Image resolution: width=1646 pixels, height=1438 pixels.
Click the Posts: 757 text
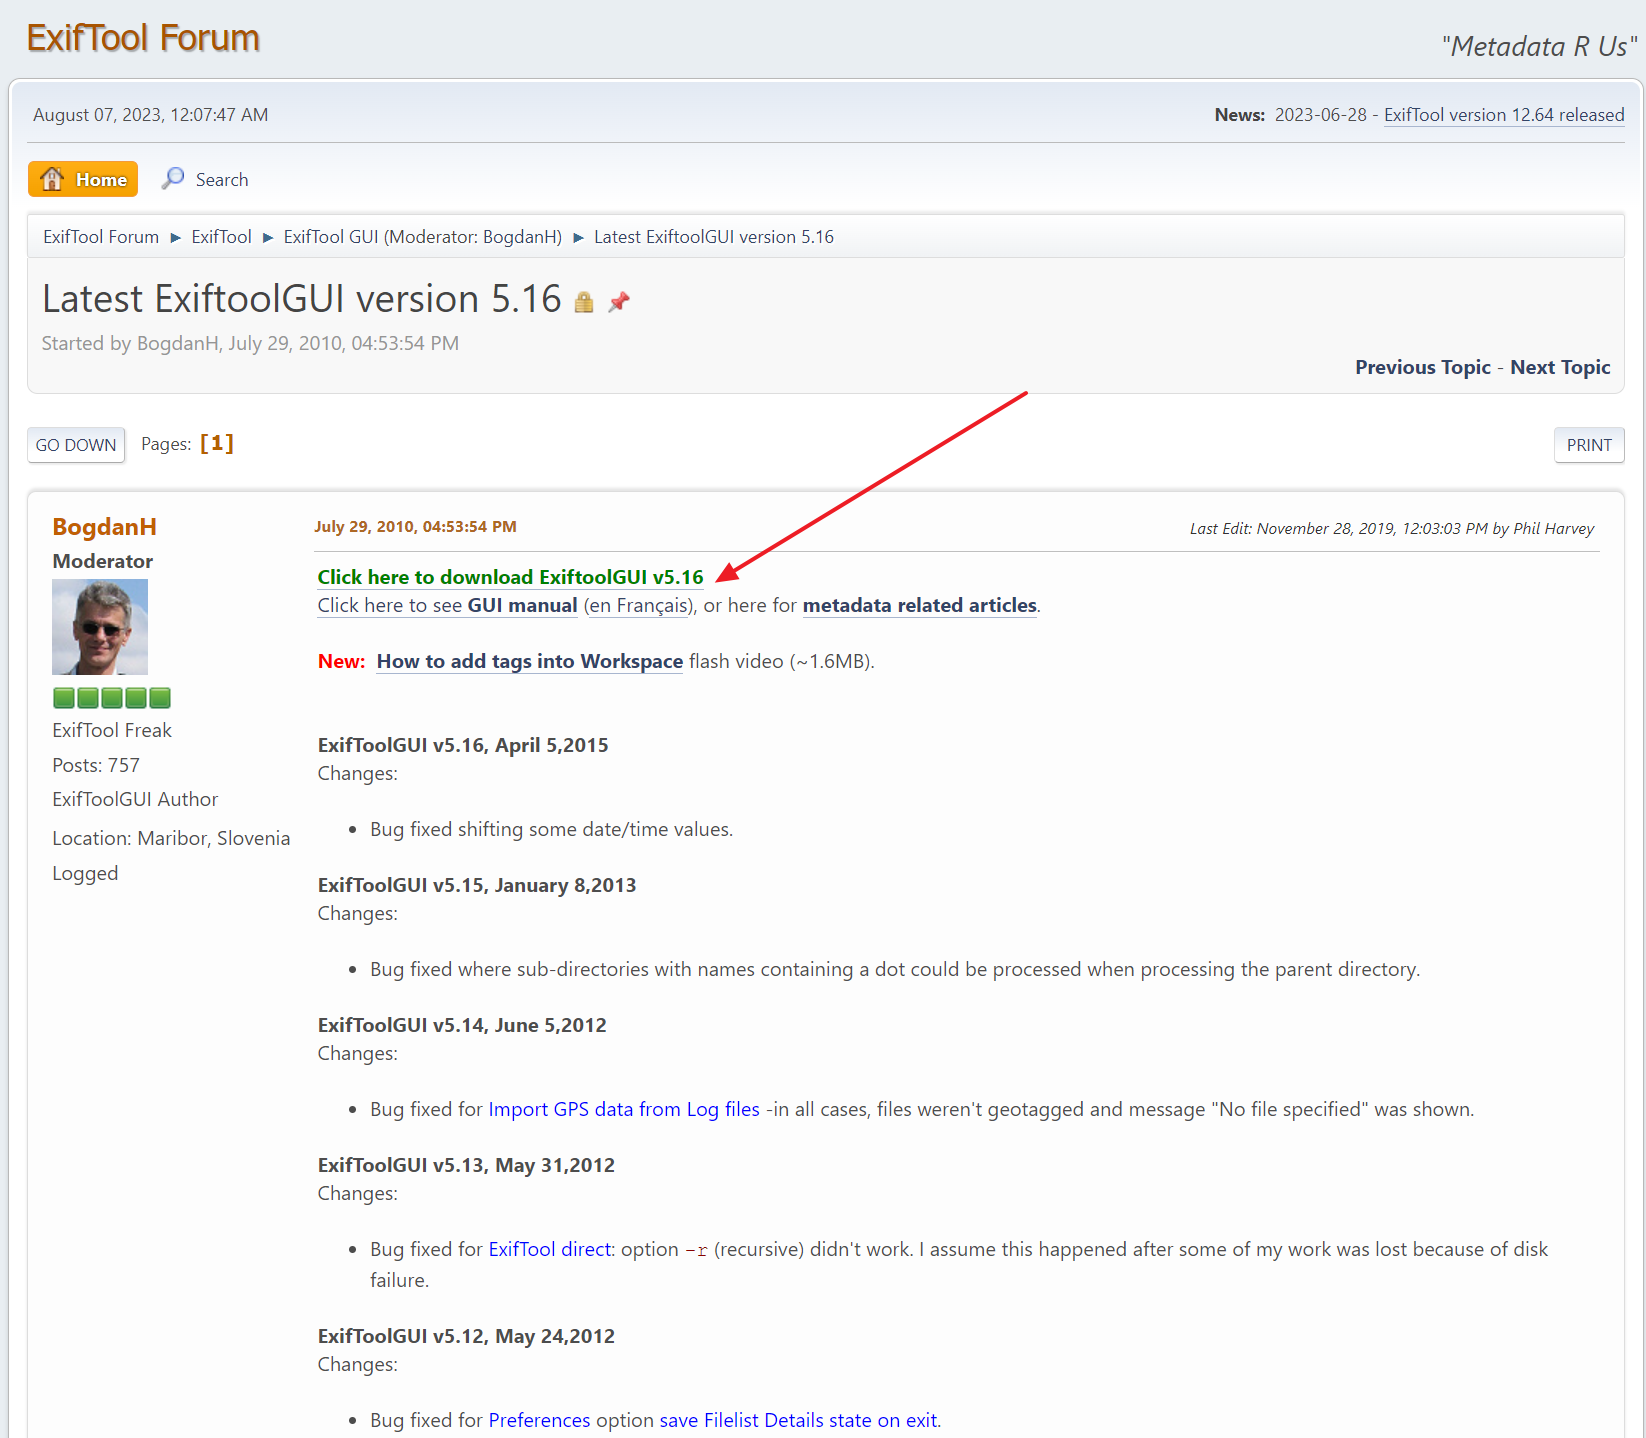[x=96, y=765]
